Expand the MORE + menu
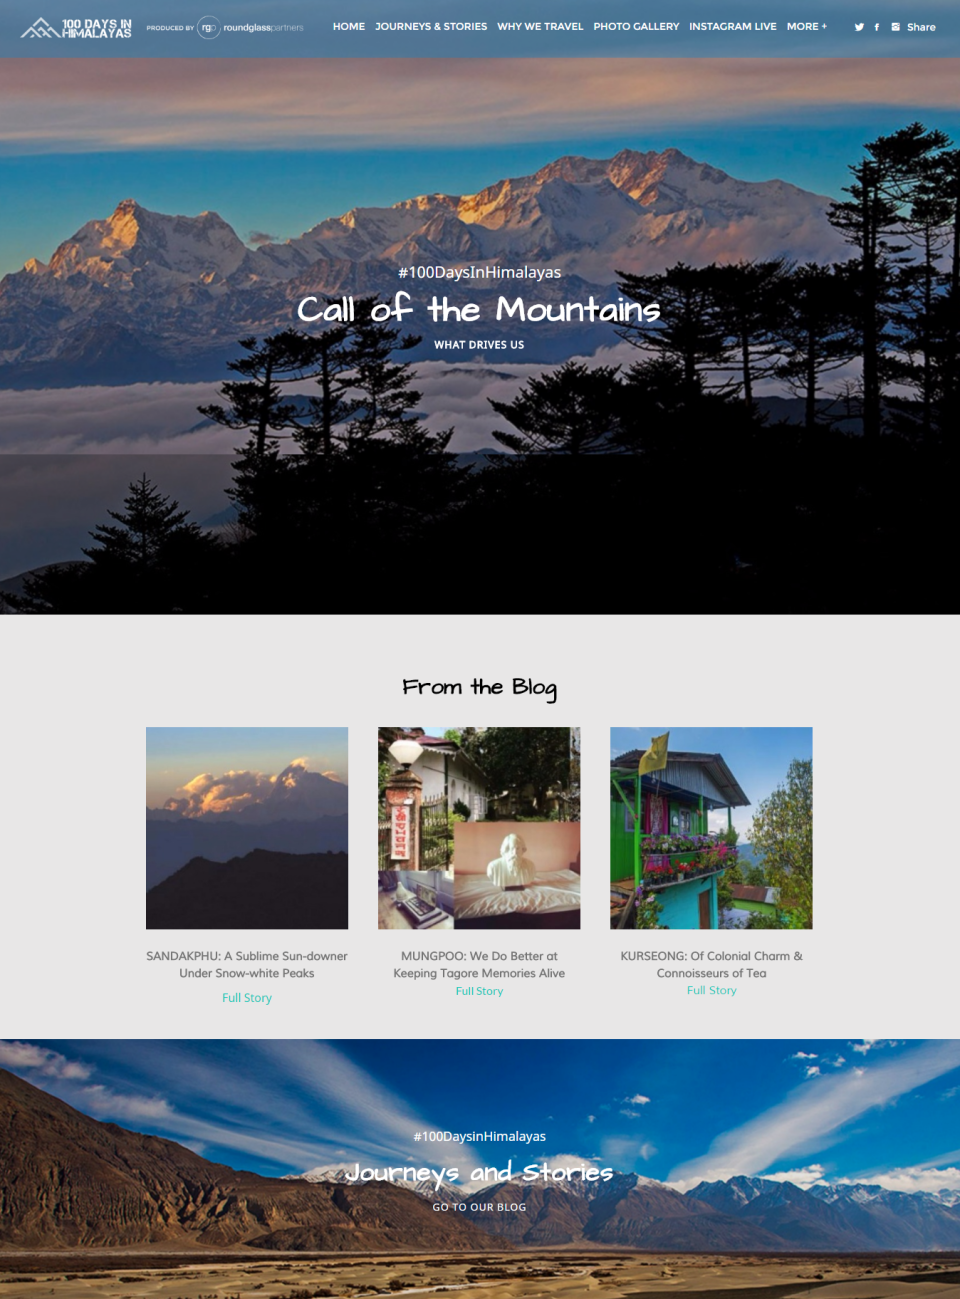The height and width of the screenshot is (1299, 960). point(807,27)
